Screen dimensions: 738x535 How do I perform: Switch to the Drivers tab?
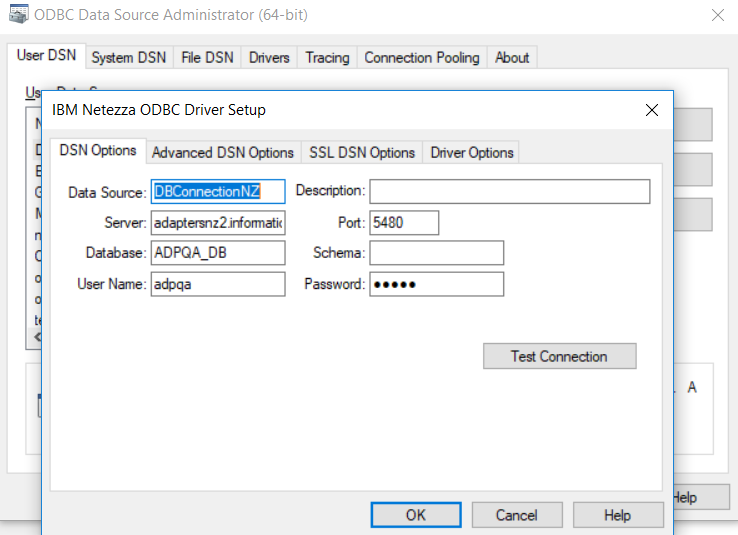[269, 57]
